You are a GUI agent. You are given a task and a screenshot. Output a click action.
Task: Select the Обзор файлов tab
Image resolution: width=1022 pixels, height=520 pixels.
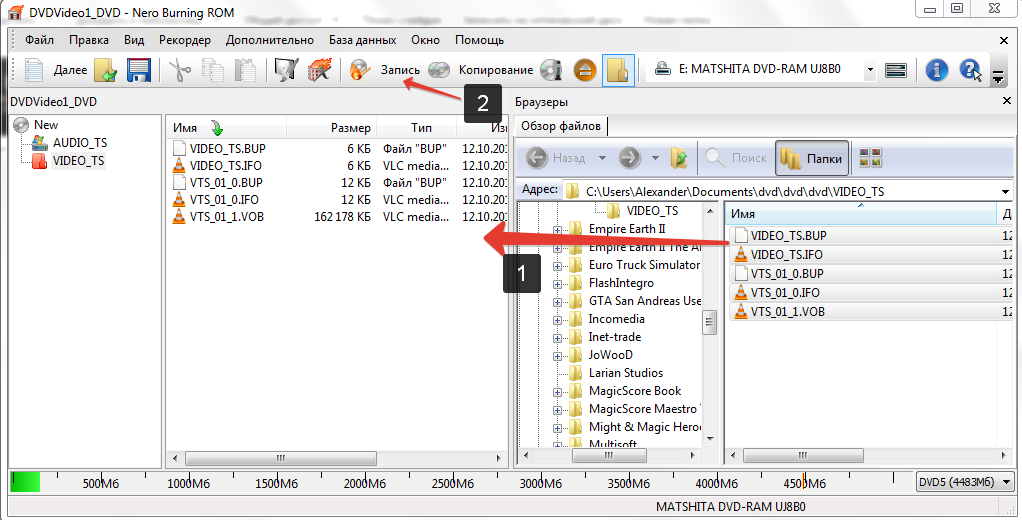coord(561,126)
